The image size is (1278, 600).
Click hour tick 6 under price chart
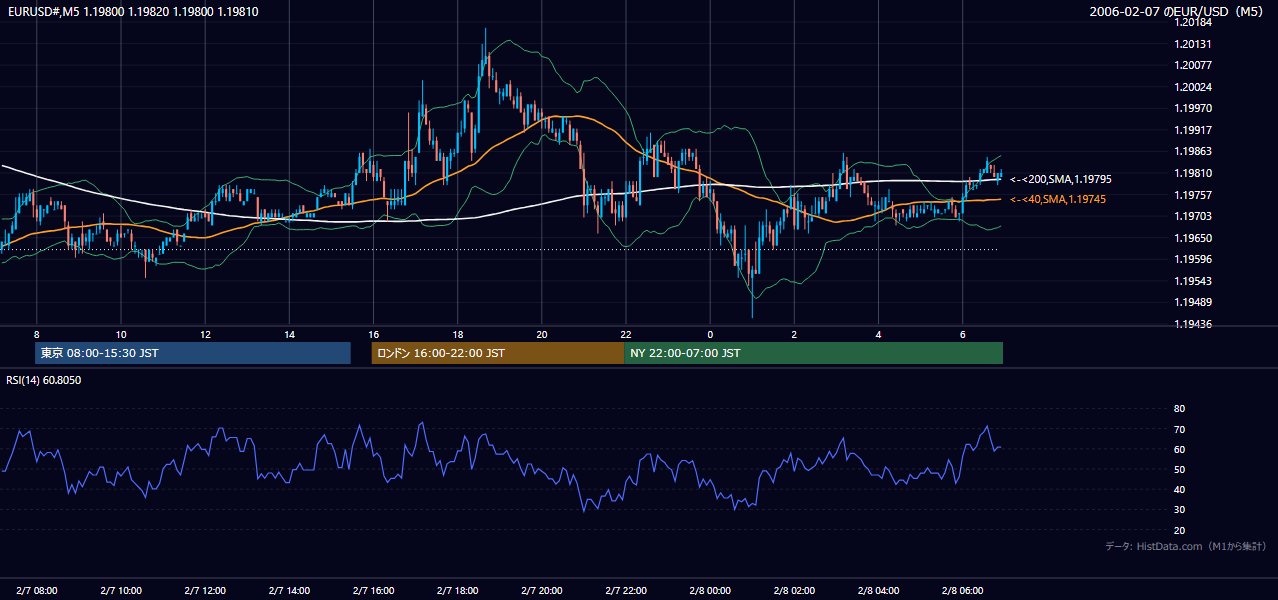point(962,334)
